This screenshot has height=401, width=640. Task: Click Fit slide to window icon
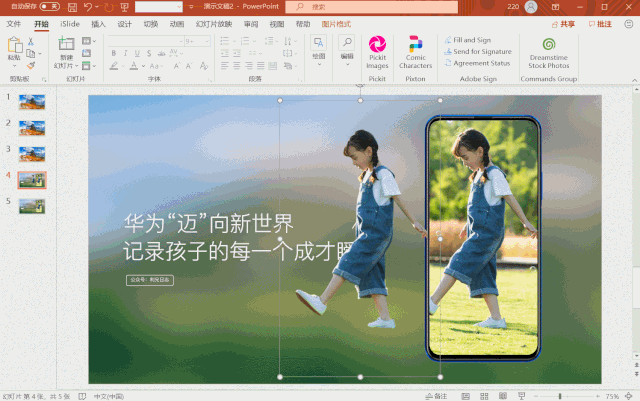(629, 396)
